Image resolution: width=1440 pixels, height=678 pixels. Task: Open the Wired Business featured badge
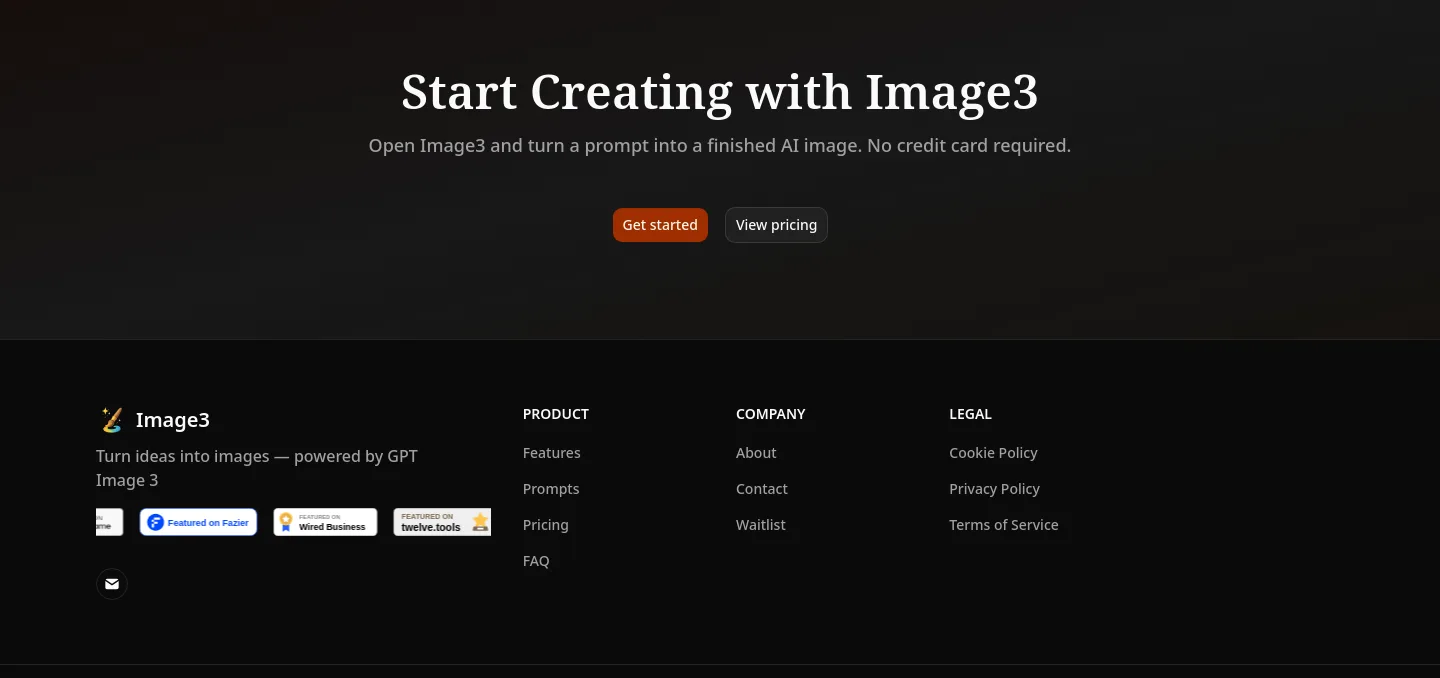pos(326,522)
